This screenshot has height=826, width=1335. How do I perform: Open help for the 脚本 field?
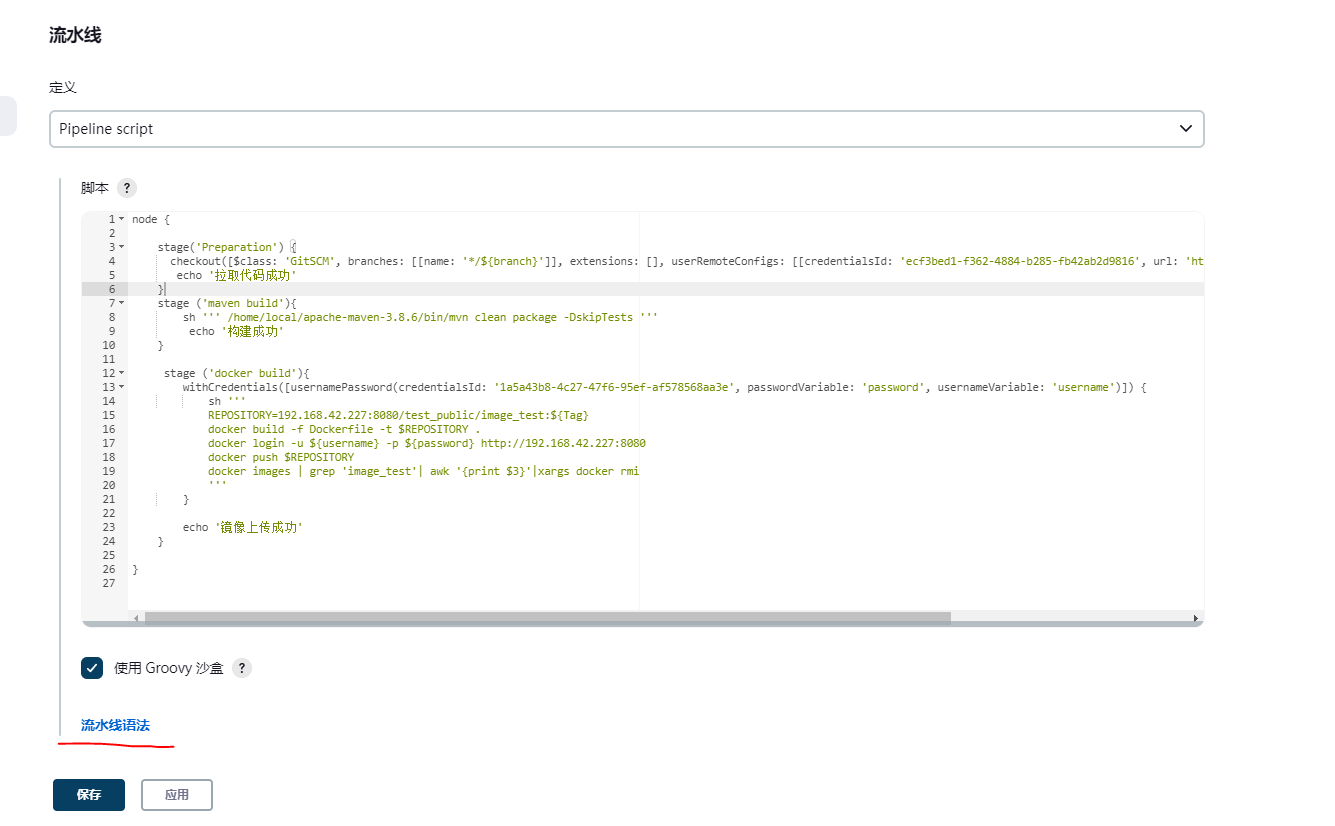[127, 188]
